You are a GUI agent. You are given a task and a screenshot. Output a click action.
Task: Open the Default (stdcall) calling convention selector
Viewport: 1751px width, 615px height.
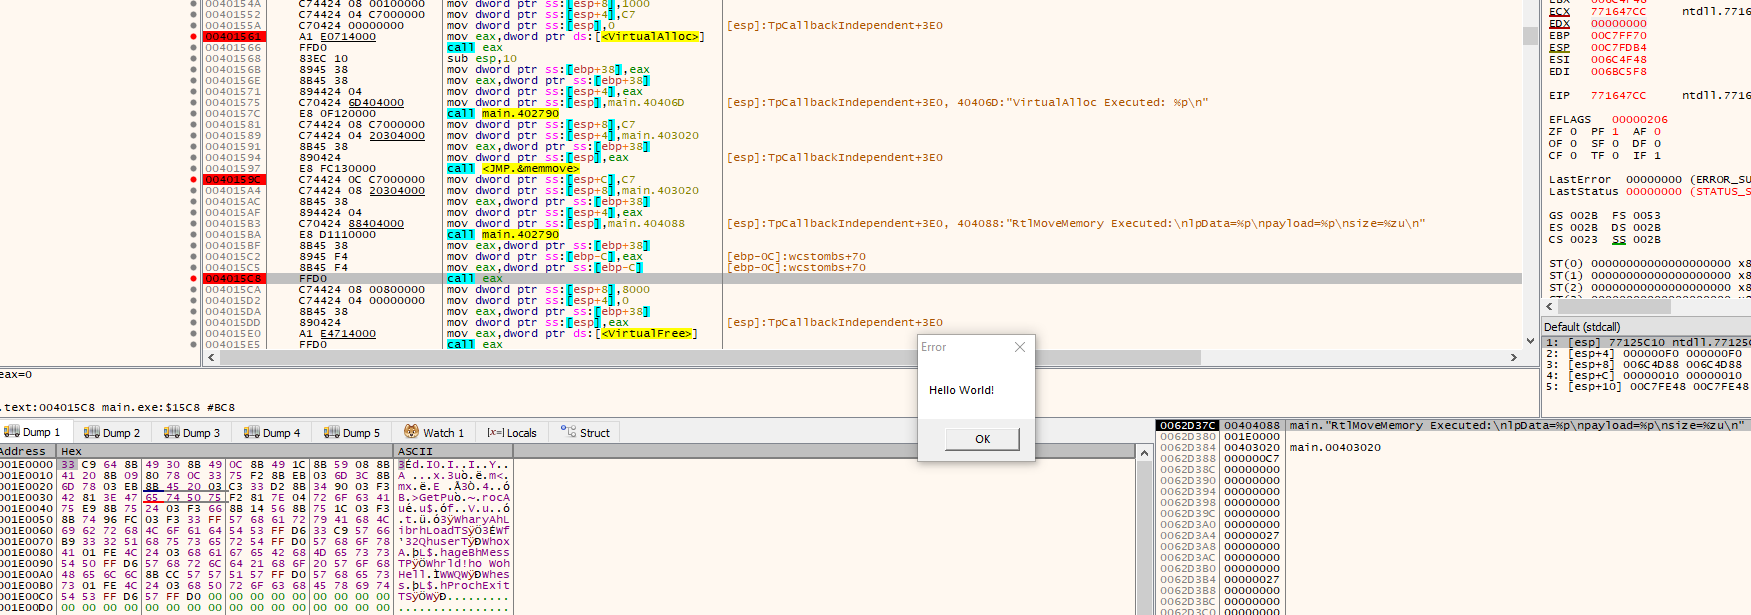[1582, 327]
